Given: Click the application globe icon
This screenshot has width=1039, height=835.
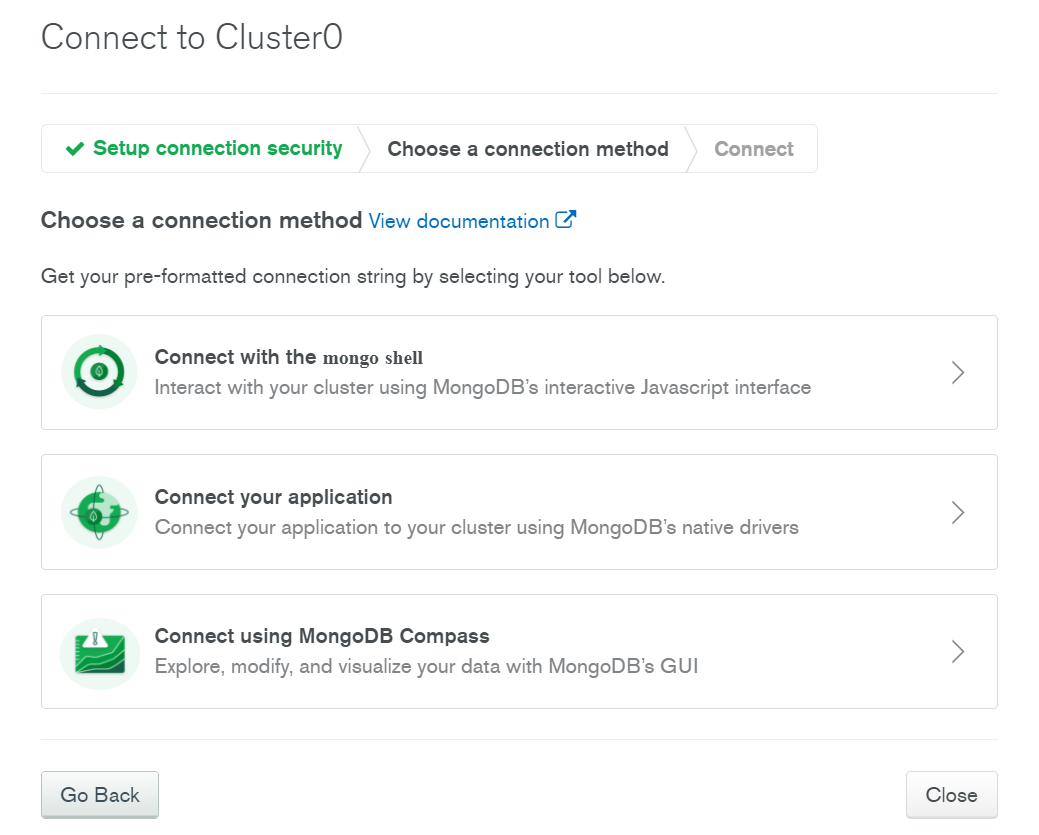Looking at the screenshot, I should (99, 512).
